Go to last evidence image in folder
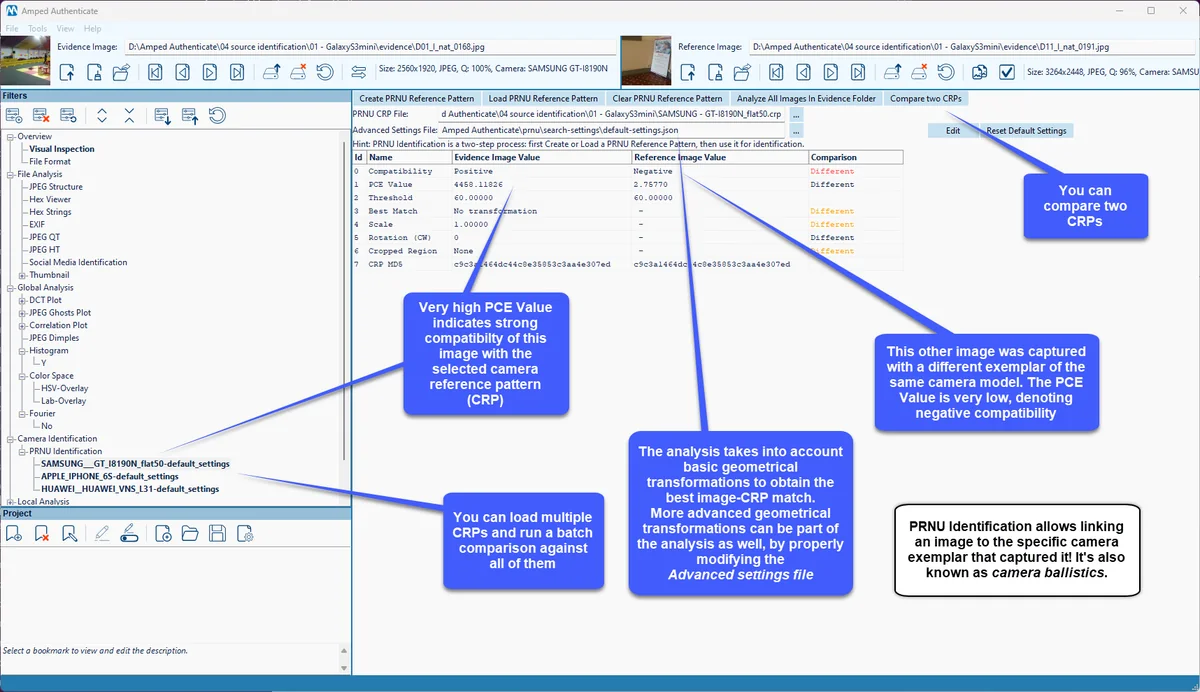The image size is (1200, 692). tap(237, 72)
